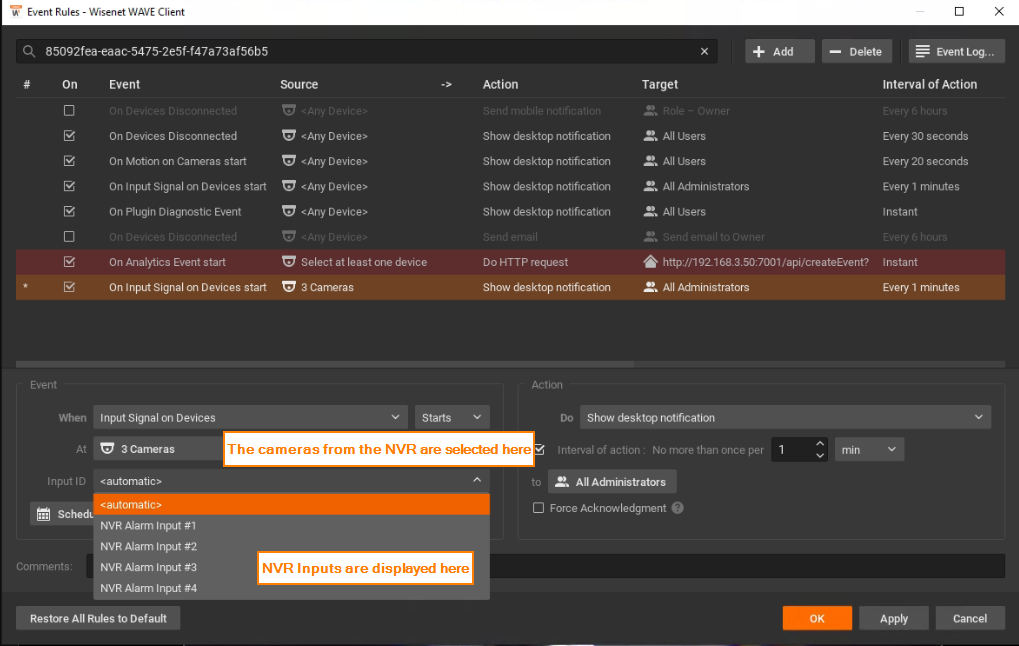Click the arrow column header icon
The width and height of the screenshot is (1019, 646).
pos(446,84)
